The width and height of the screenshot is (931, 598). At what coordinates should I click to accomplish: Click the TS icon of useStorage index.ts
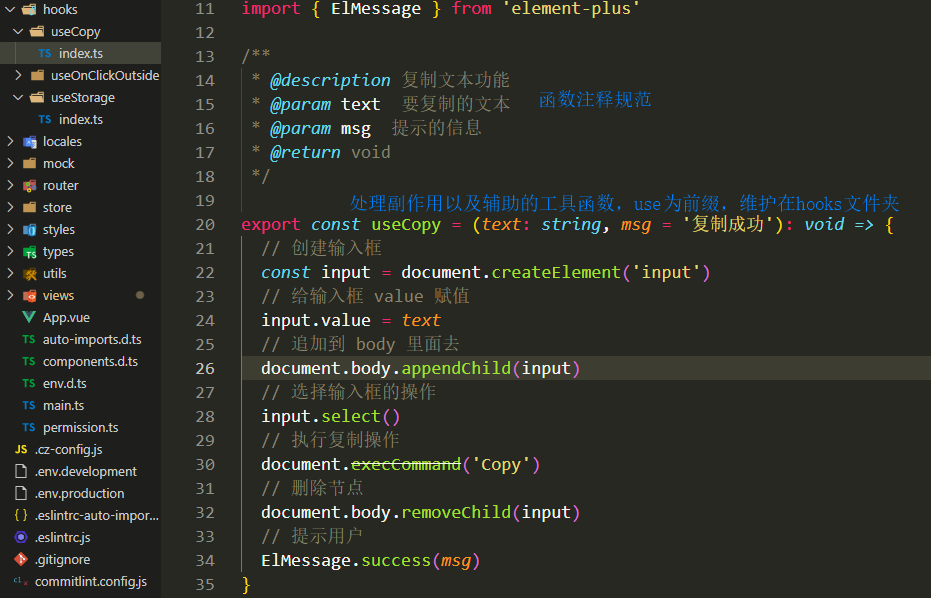[x=45, y=119]
